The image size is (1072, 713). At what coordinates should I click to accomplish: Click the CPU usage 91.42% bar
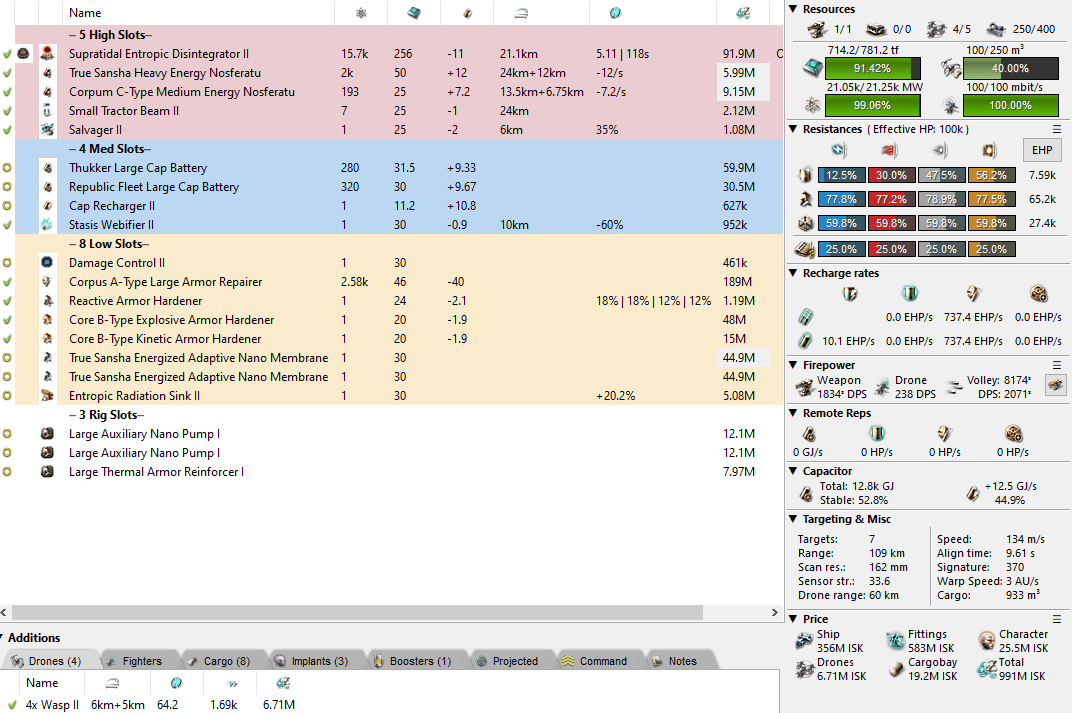[873, 68]
